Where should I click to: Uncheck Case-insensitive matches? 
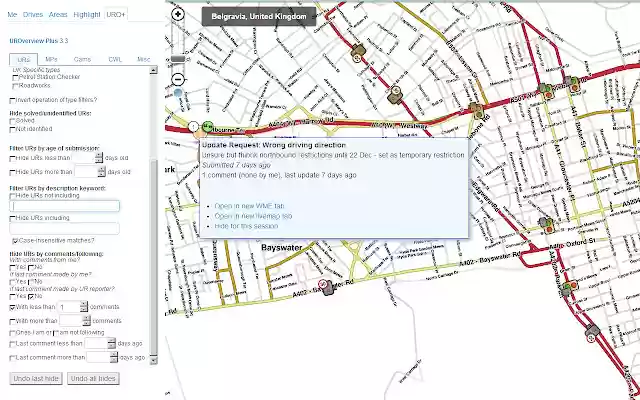click(x=16, y=241)
